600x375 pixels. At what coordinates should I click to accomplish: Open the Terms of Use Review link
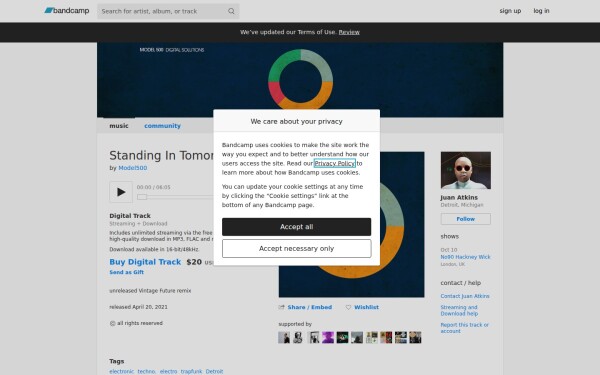tap(349, 32)
